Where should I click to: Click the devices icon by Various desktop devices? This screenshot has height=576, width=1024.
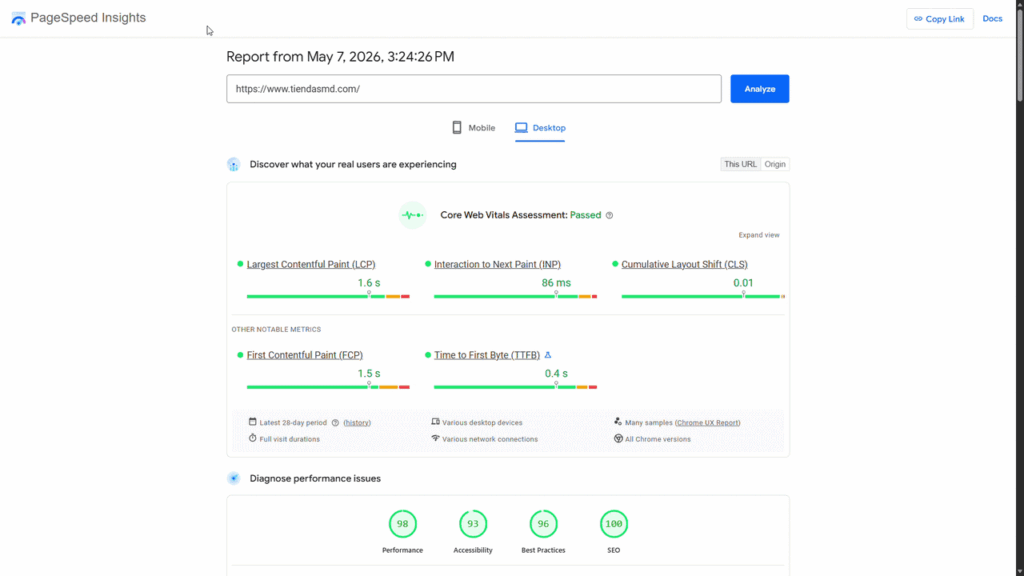[x=436, y=422]
